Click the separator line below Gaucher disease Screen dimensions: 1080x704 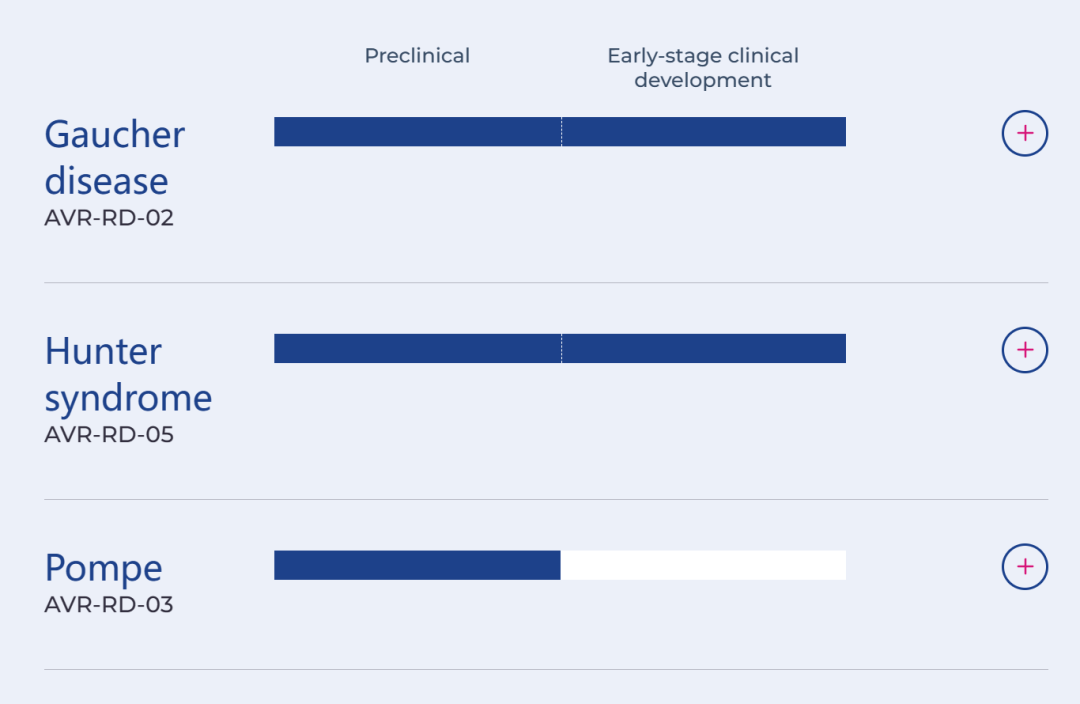pyautogui.click(x=546, y=282)
